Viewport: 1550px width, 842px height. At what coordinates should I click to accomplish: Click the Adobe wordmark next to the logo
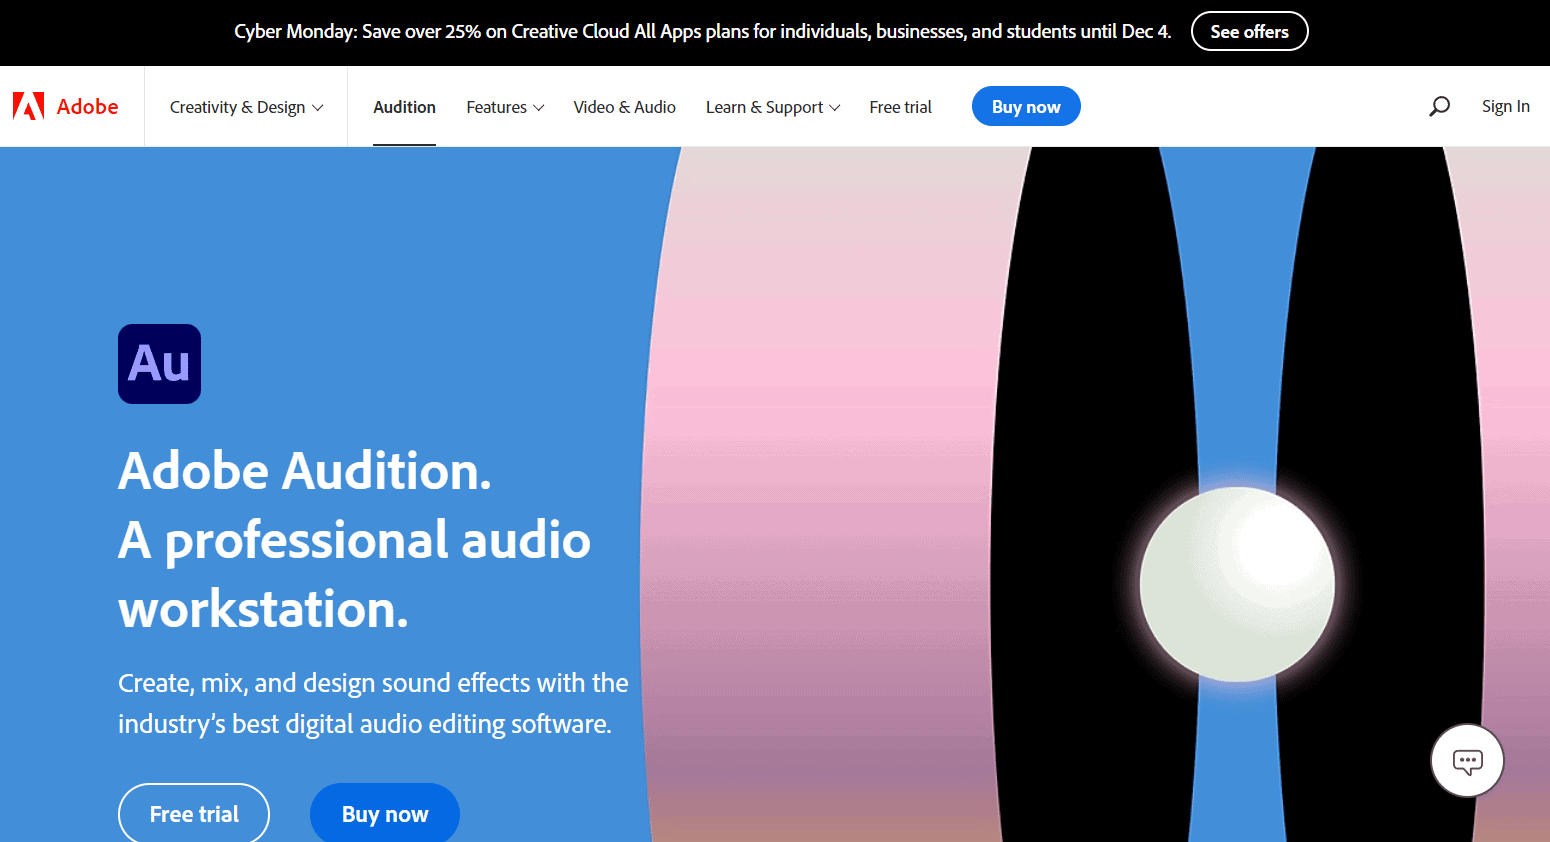tap(88, 106)
